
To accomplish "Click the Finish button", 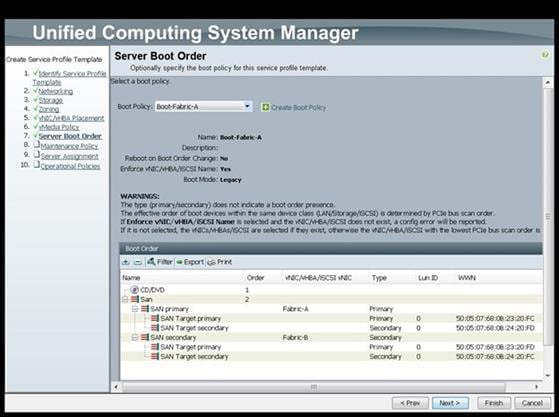I will point(494,403).
